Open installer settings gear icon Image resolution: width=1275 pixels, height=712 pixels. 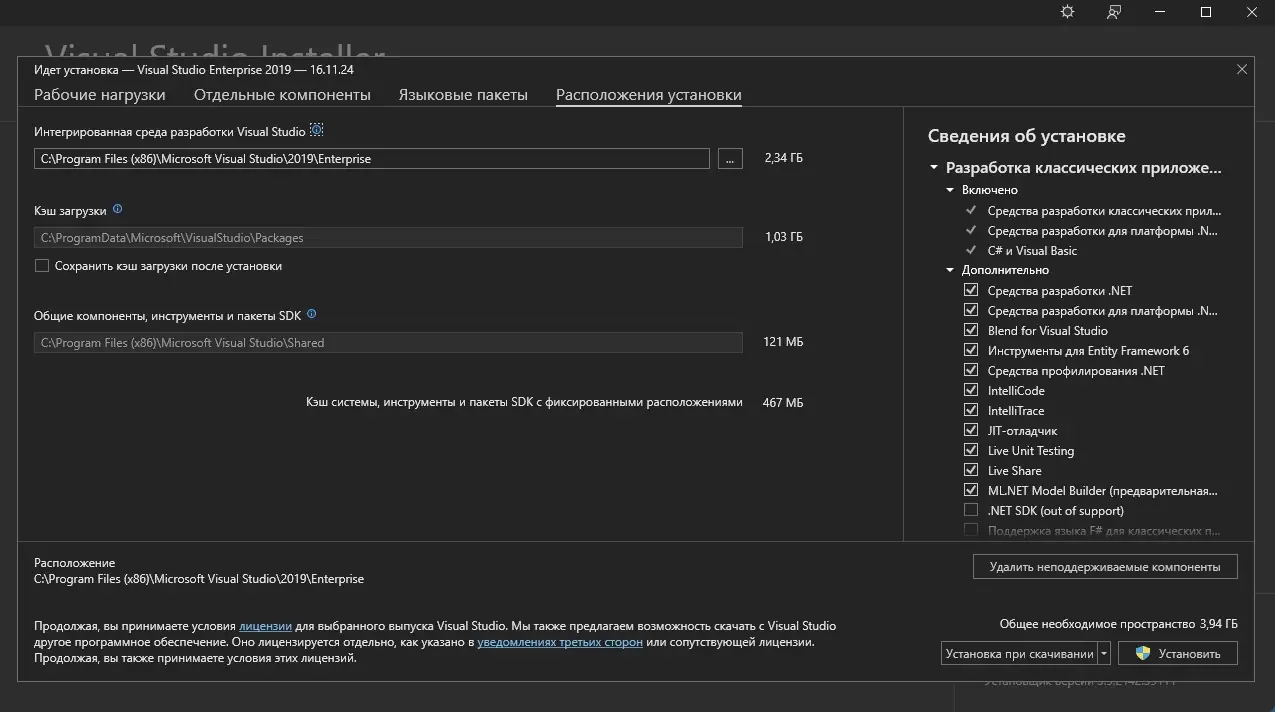(1068, 12)
